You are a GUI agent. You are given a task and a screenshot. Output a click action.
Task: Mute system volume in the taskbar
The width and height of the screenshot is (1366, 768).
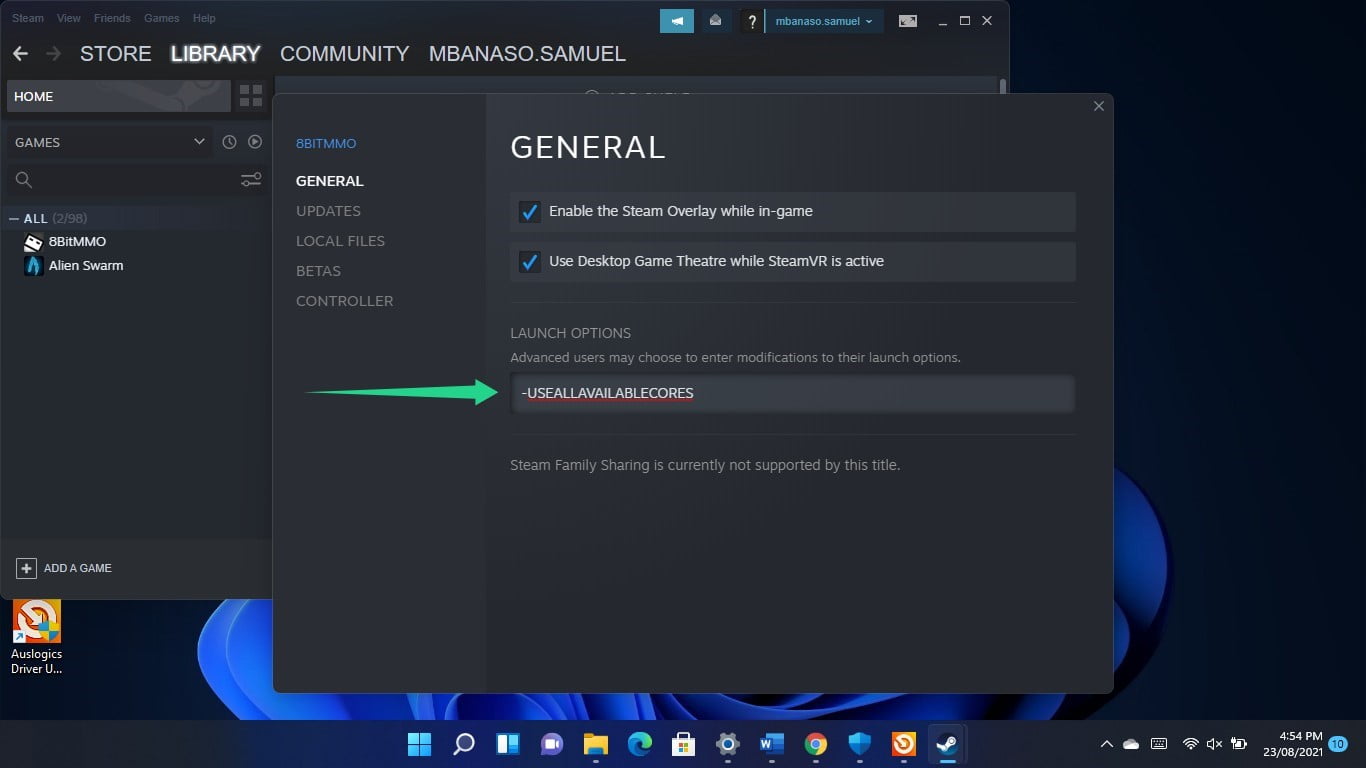click(x=1213, y=744)
